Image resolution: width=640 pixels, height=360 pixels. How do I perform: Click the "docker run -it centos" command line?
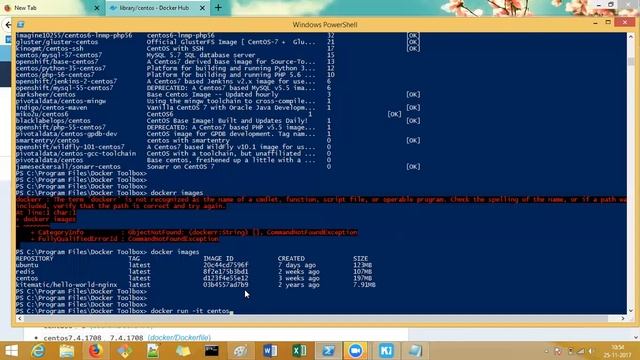point(190,311)
